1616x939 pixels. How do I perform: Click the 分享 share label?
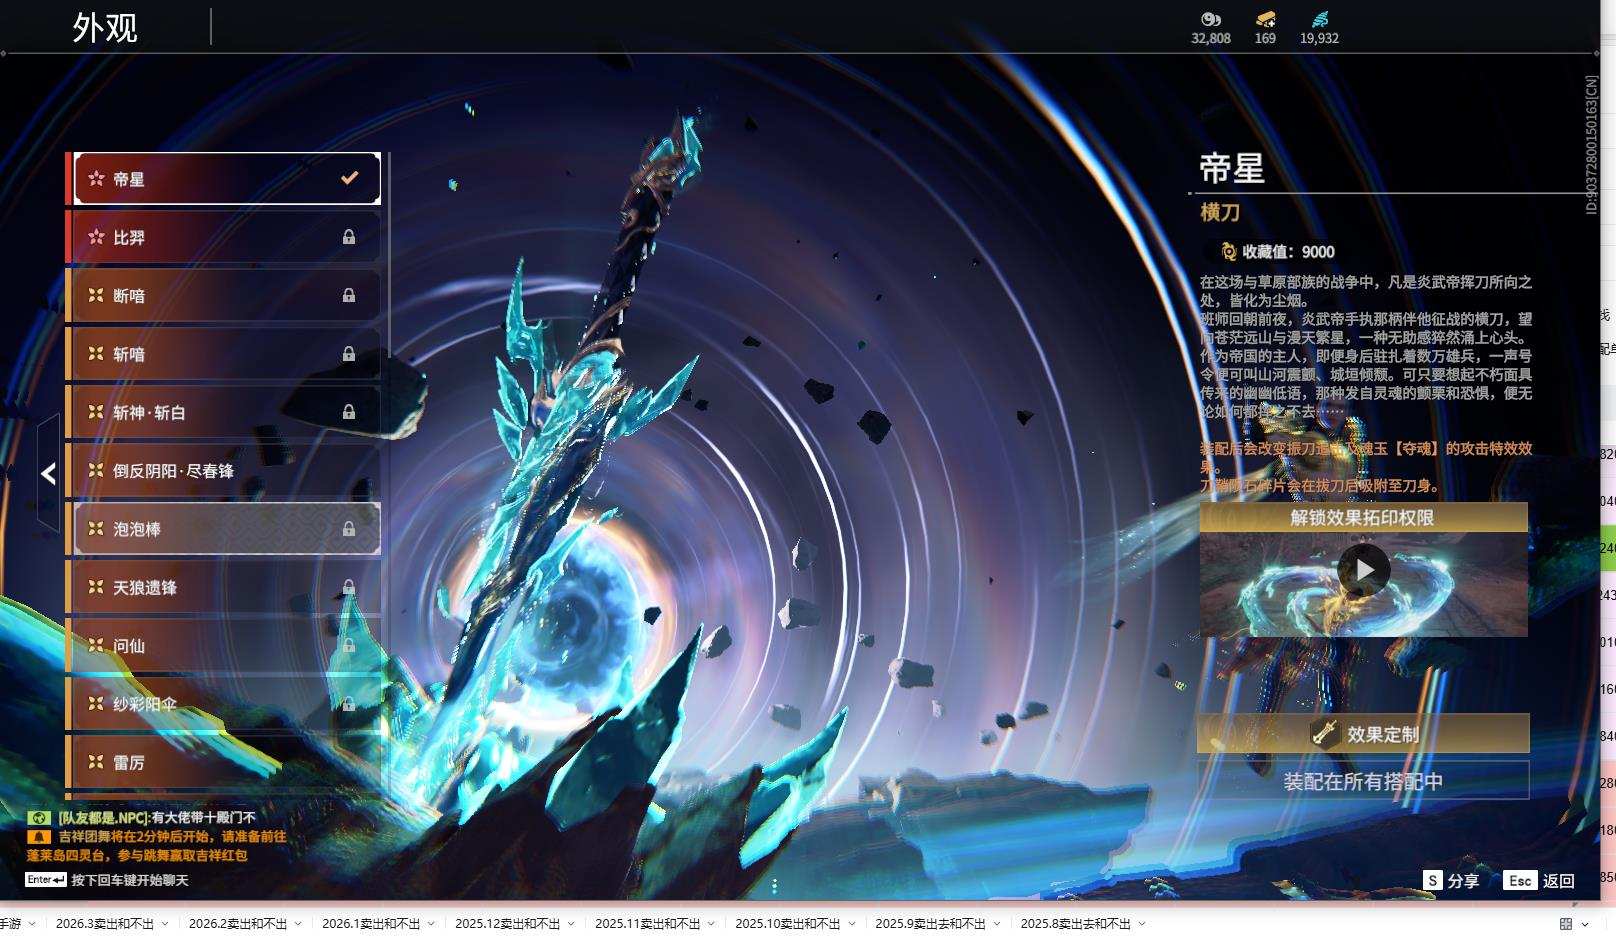(1463, 881)
